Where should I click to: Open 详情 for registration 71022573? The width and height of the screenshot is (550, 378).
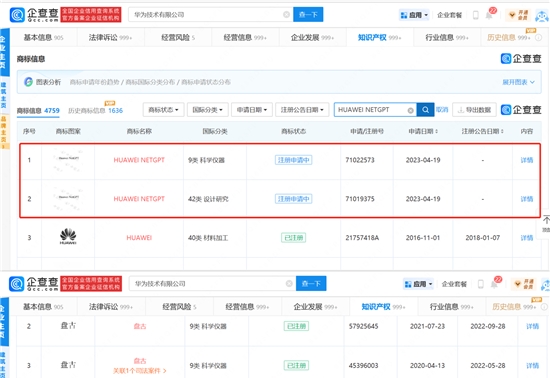tap(527, 160)
